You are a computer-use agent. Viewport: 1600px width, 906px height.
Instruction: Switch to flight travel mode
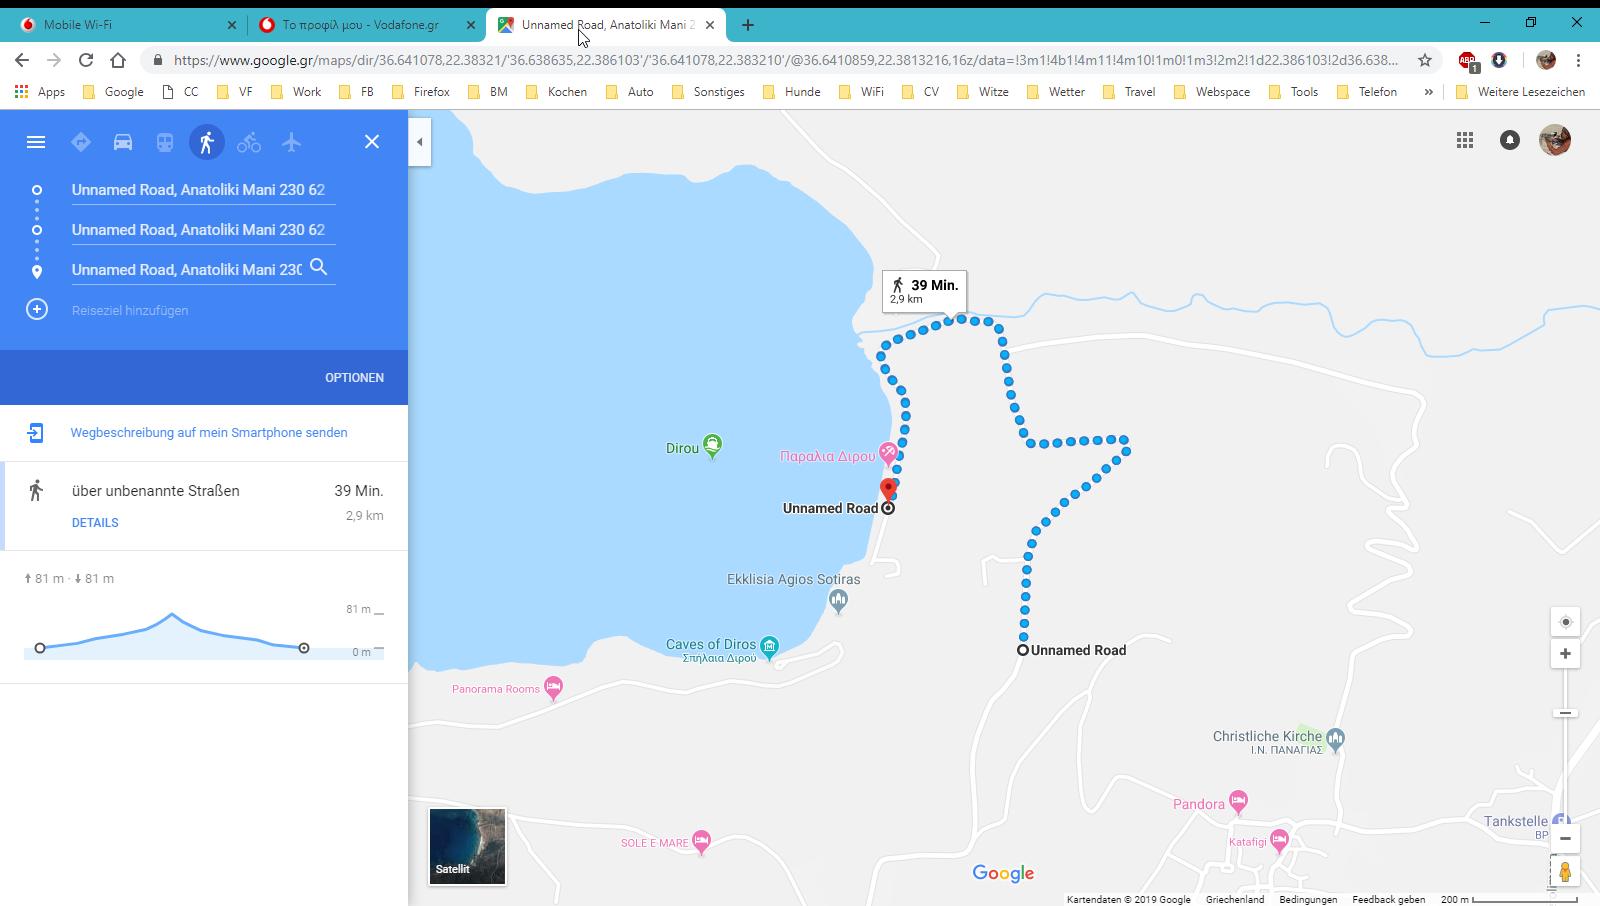tap(291, 142)
